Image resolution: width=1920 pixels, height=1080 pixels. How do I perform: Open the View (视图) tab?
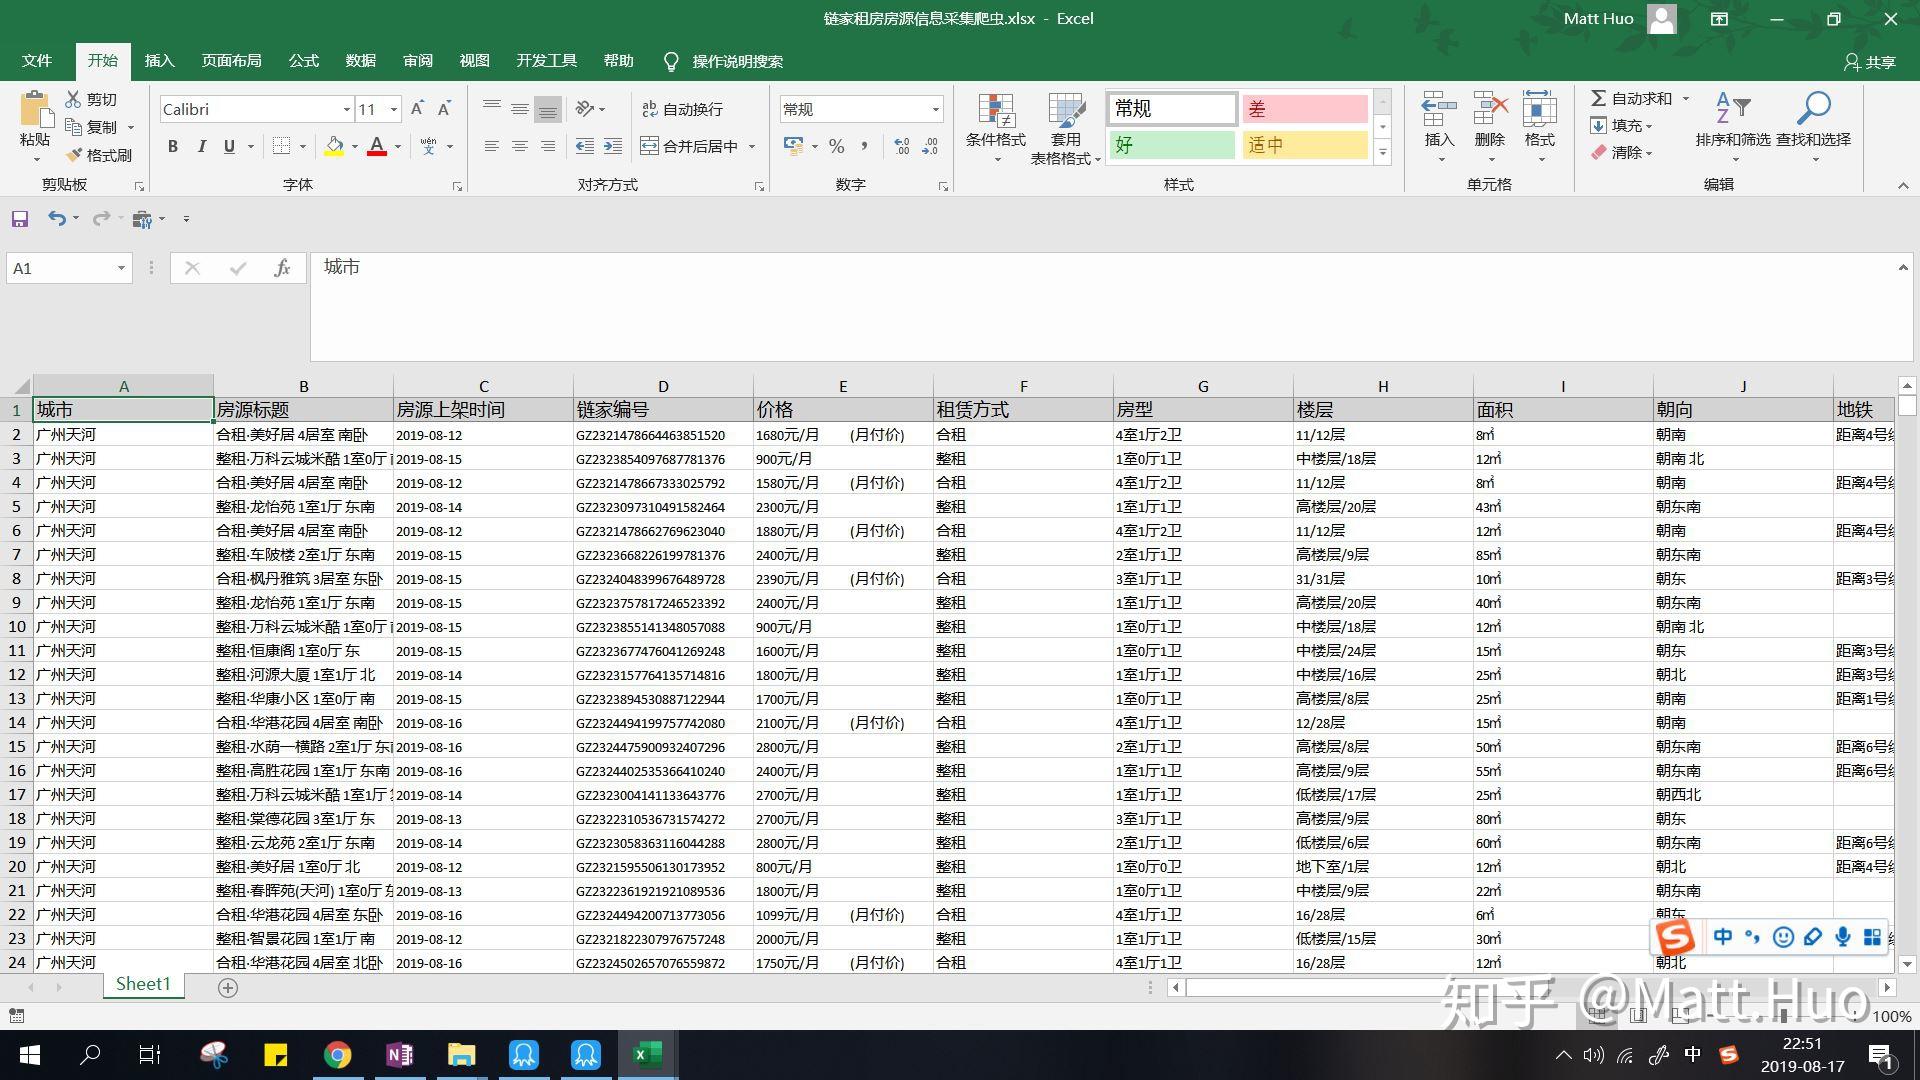click(475, 61)
